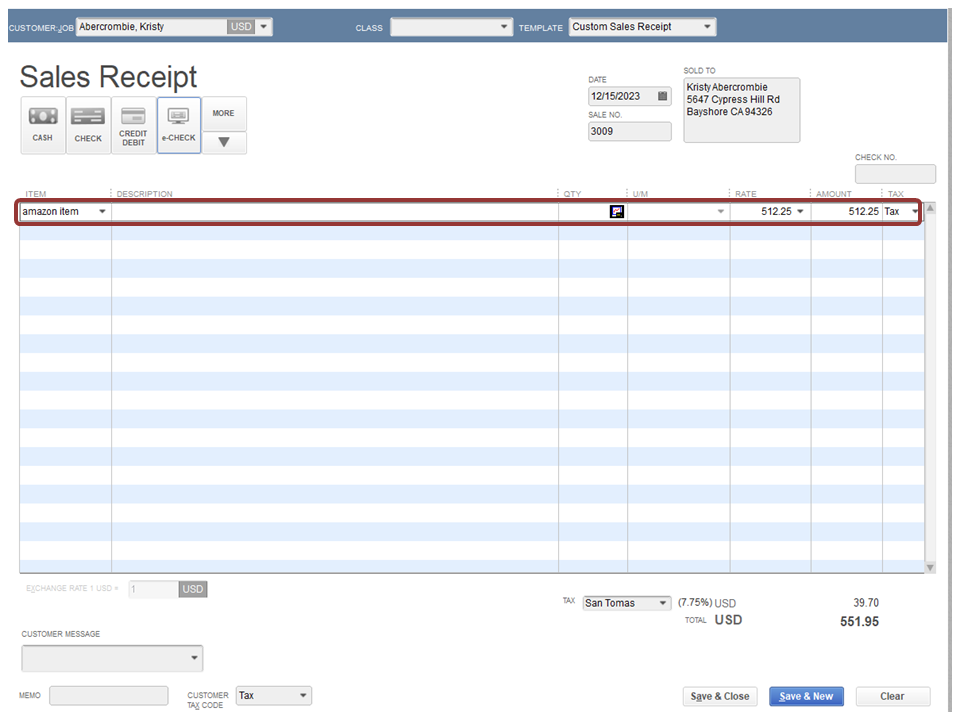Select the Cash payment method
Image resolution: width=960 pixels, height=720 pixels.
pyautogui.click(x=42, y=126)
